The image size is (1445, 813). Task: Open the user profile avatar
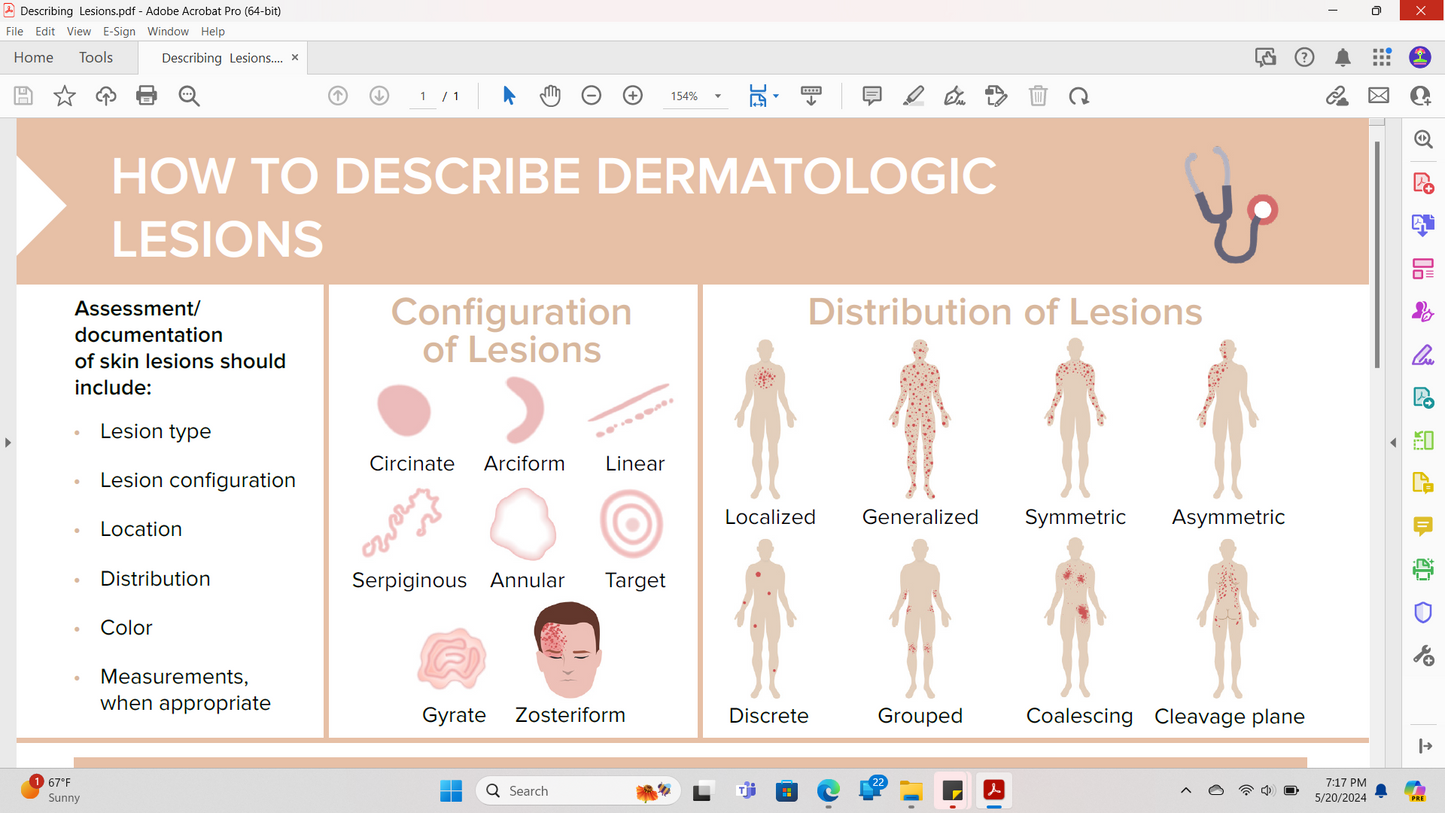point(1420,58)
